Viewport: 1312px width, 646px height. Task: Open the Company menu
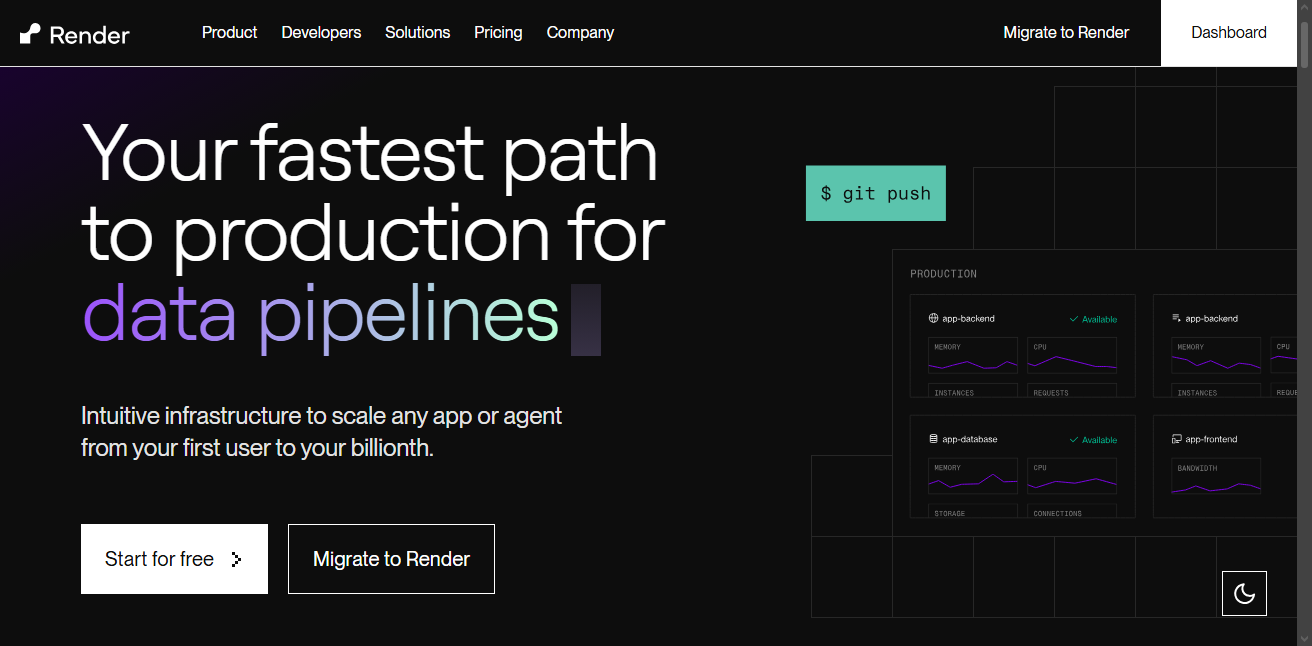[x=580, y=33]
